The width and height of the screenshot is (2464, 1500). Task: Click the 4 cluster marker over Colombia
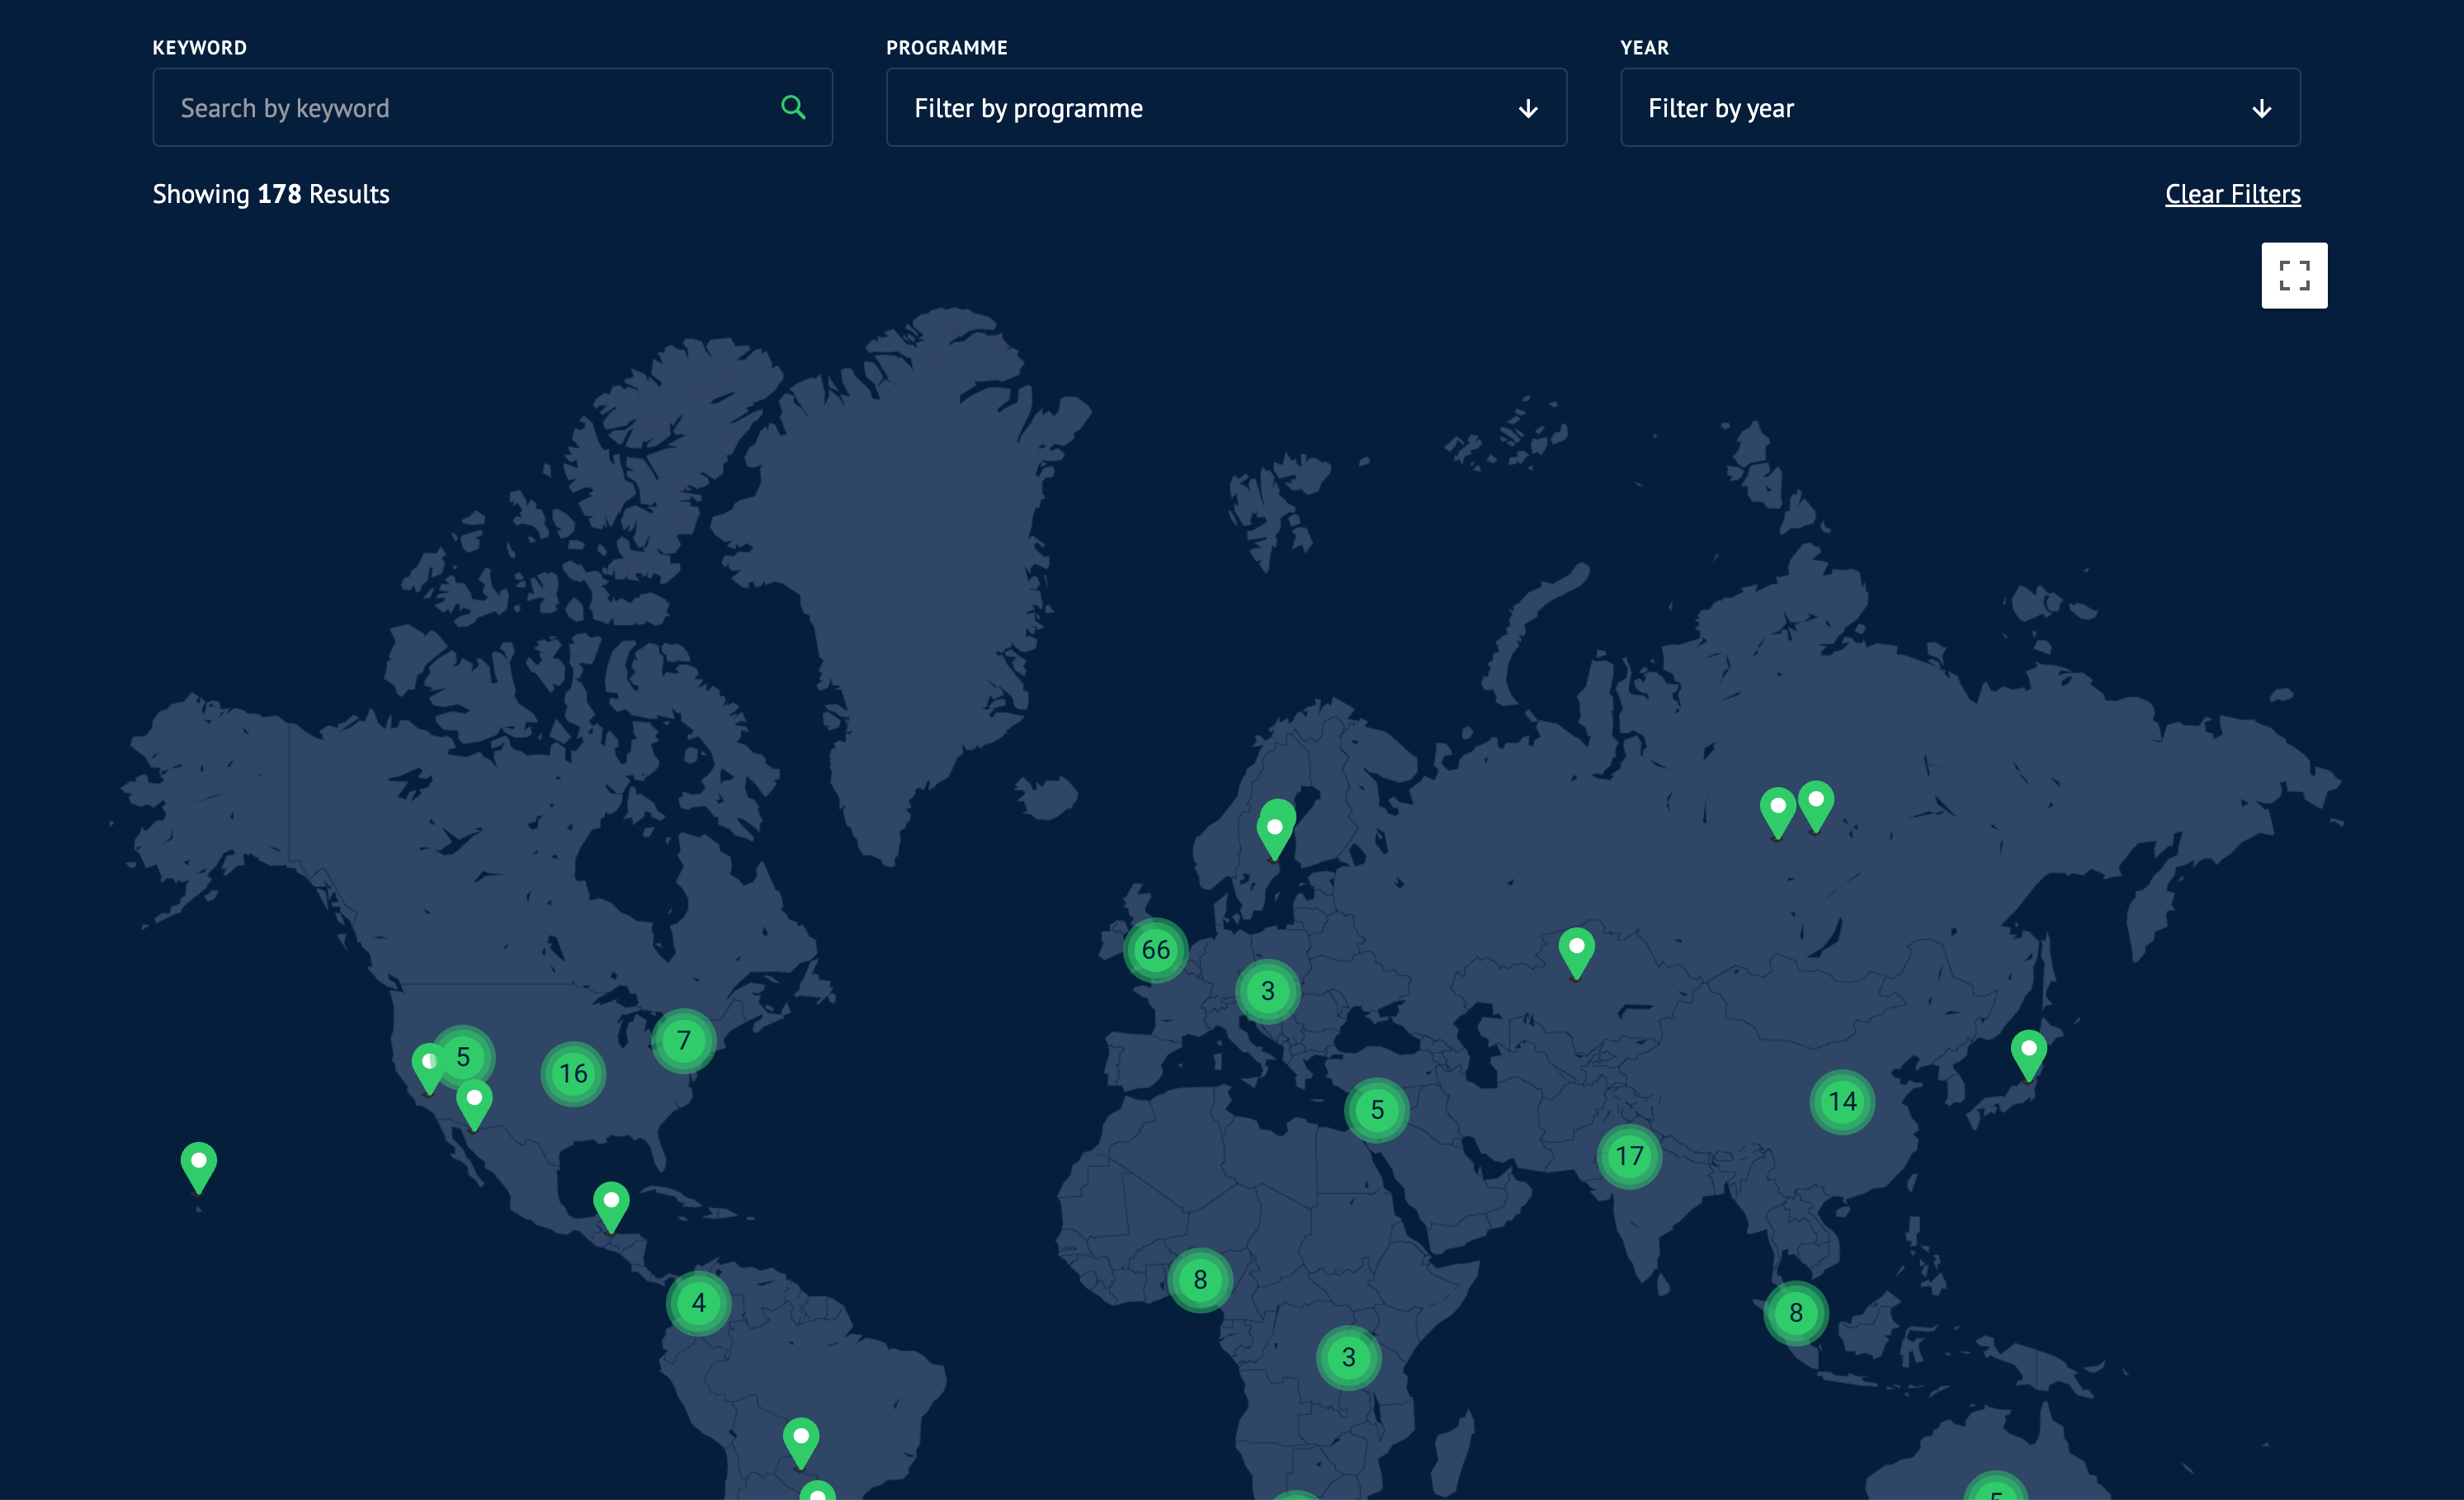click(699, 1303)
